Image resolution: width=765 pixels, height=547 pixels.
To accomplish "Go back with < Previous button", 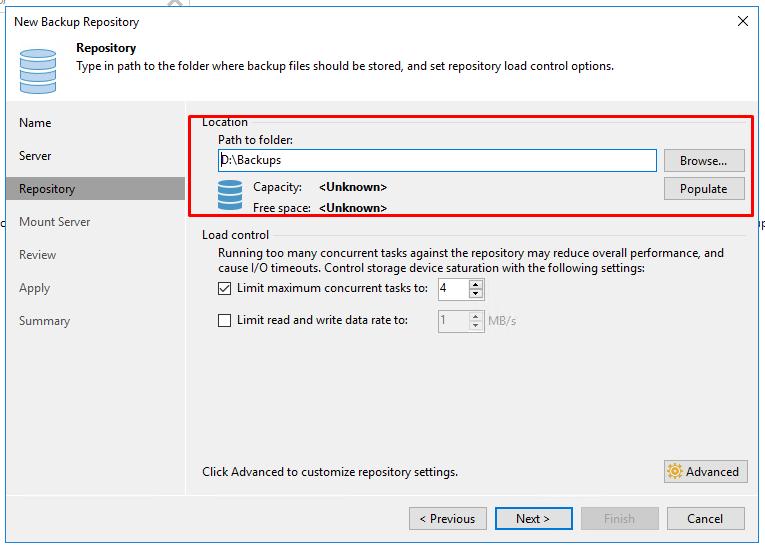I will pyautogui.click(x=447, y=518).
